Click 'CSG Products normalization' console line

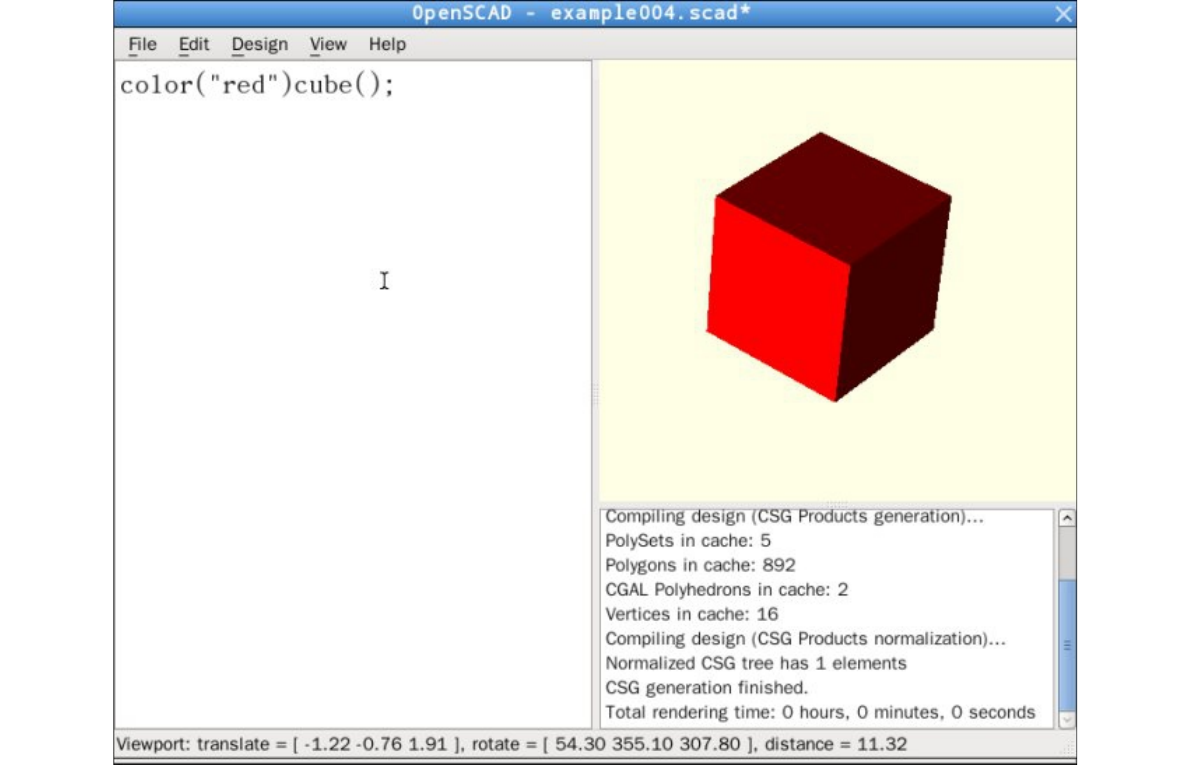pyautogui.click(x=805, y=638)
